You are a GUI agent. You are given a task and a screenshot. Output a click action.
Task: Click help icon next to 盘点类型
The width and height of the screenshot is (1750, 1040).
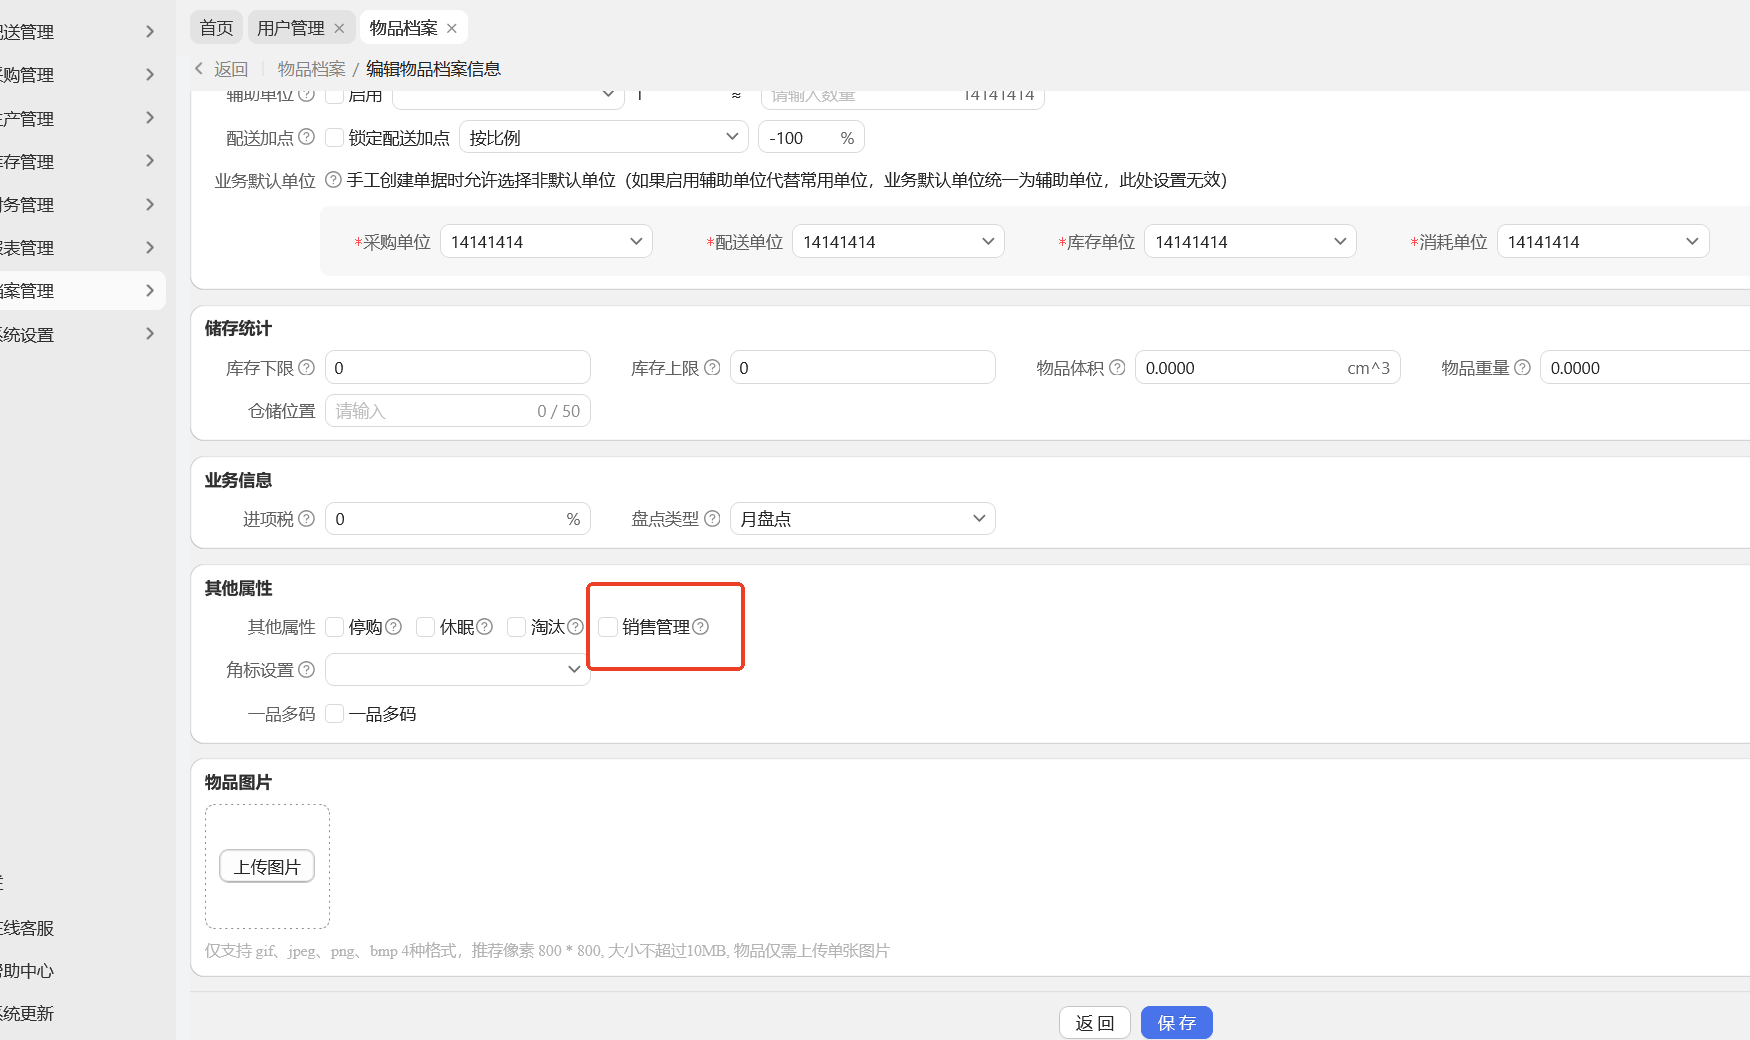[712, 519]
